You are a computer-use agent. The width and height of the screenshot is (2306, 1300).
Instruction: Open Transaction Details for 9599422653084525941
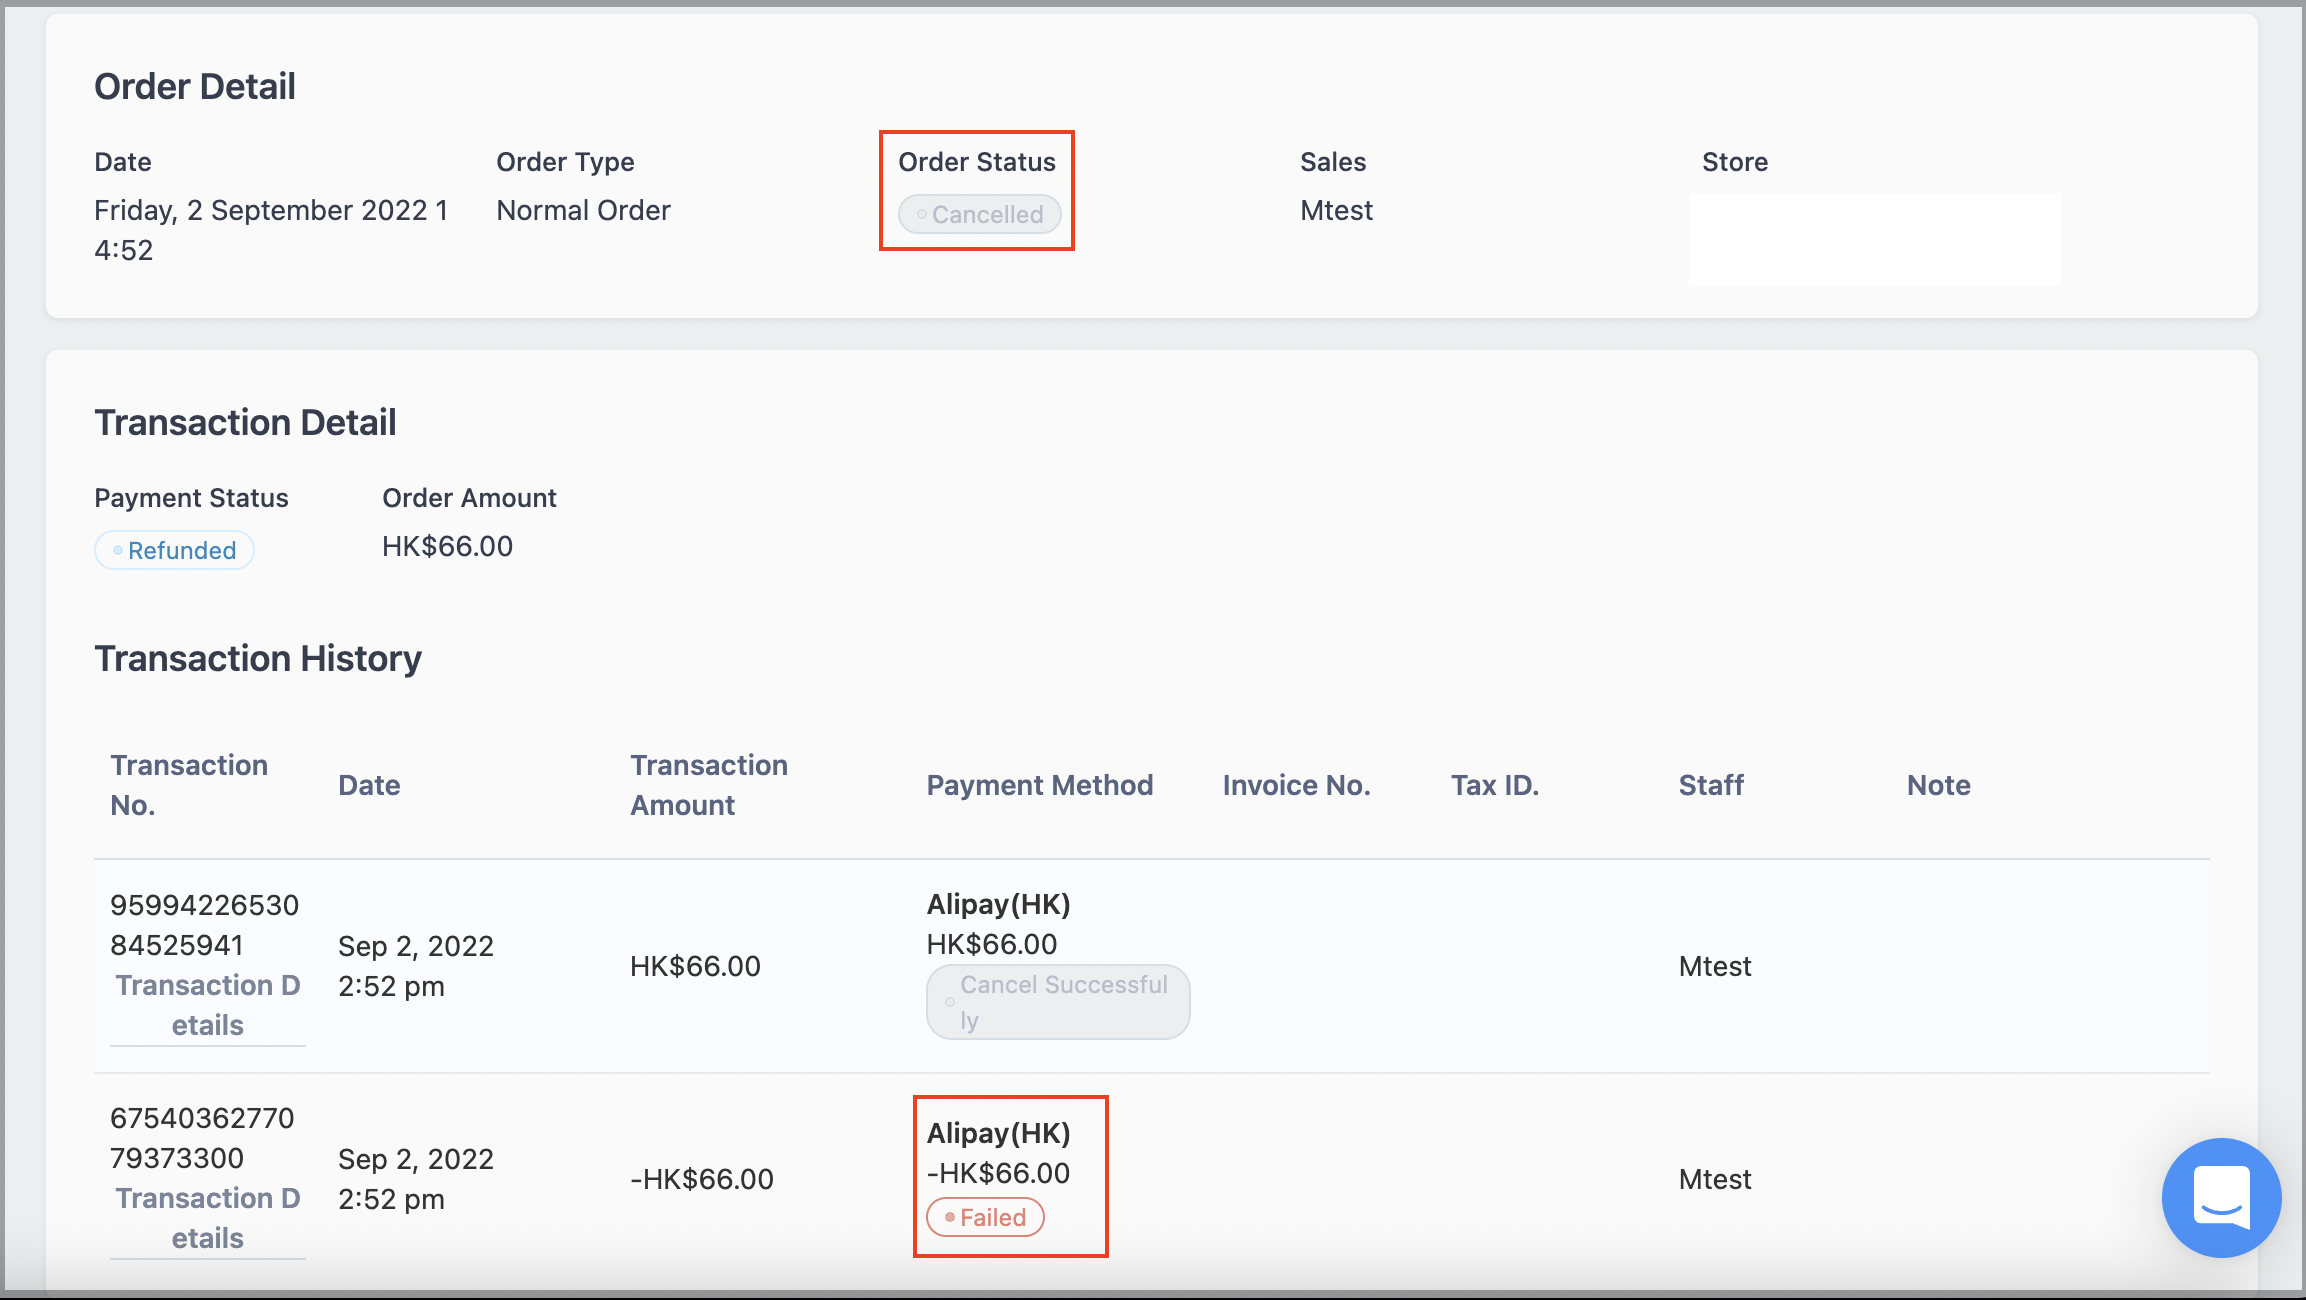(208, 1005)
